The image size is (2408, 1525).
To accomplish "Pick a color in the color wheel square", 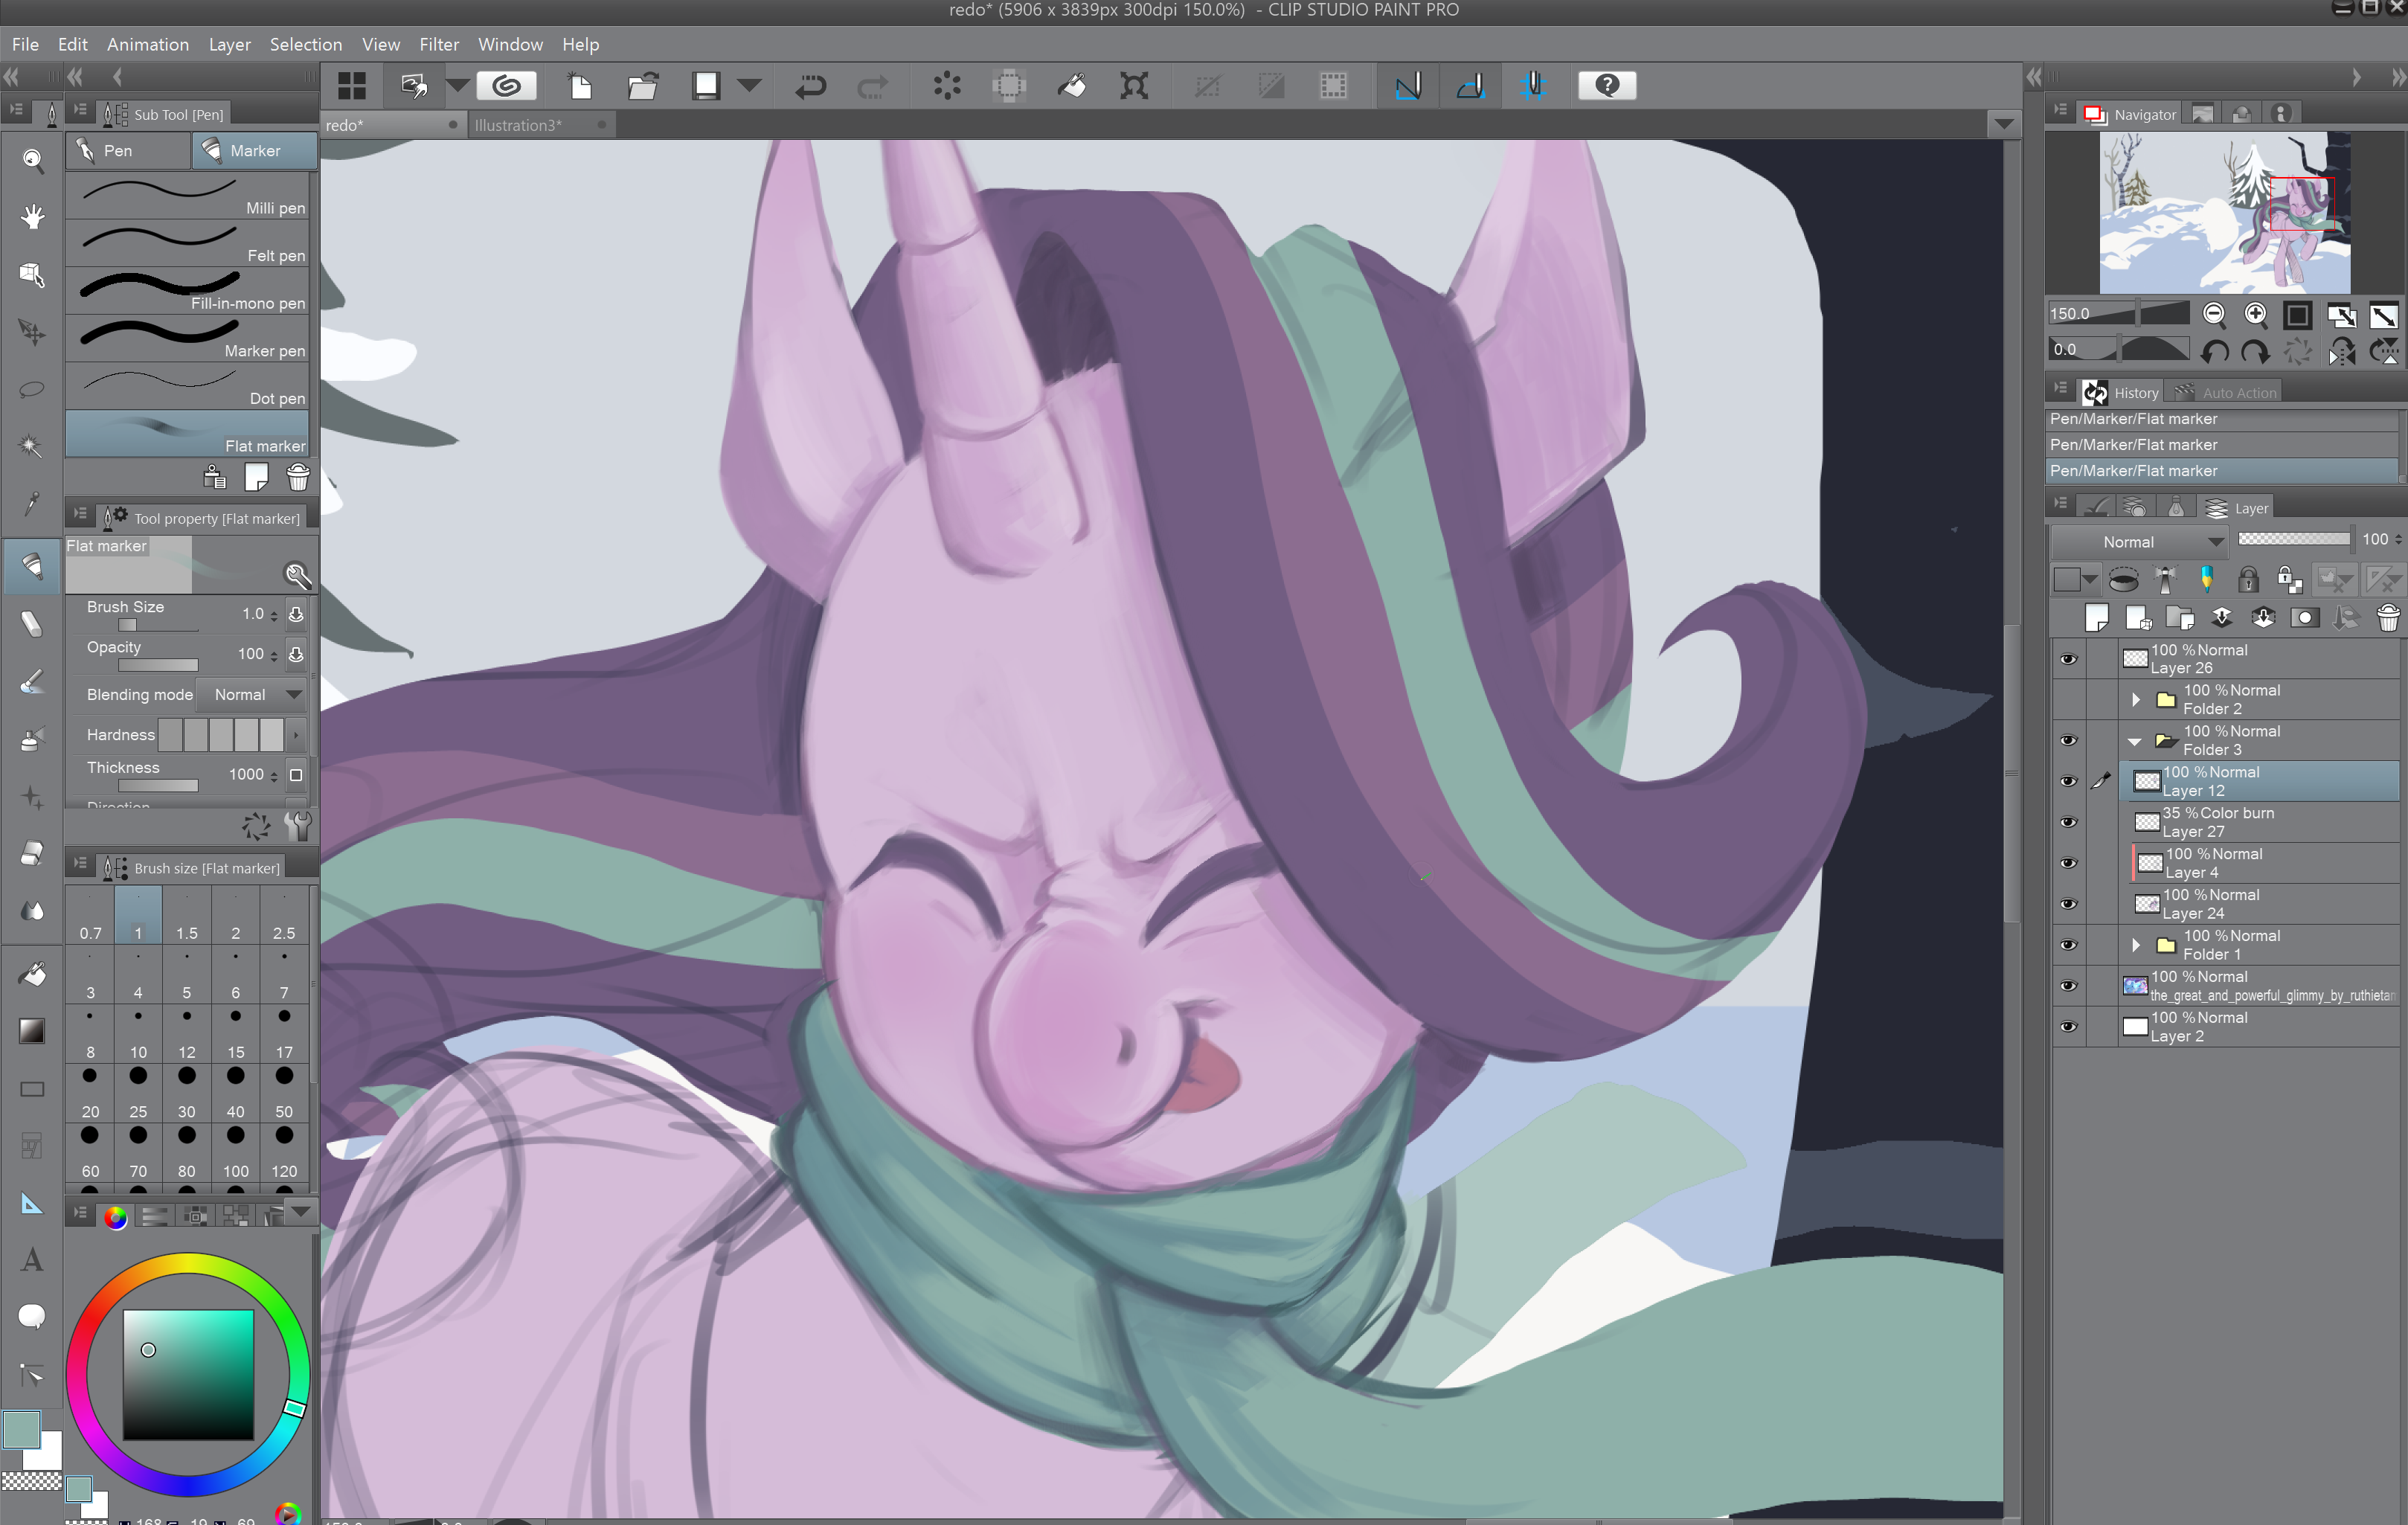I will click(x=188, y=1374).
